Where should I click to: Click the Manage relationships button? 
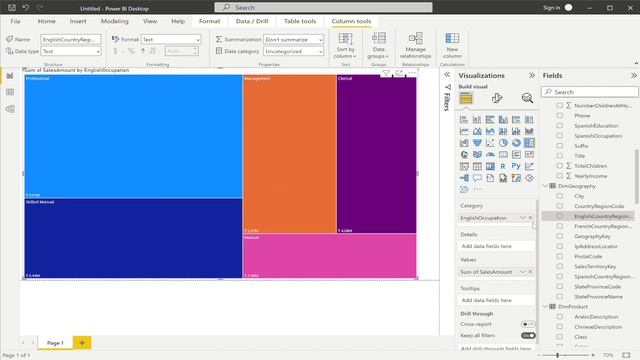coord(416,46)
